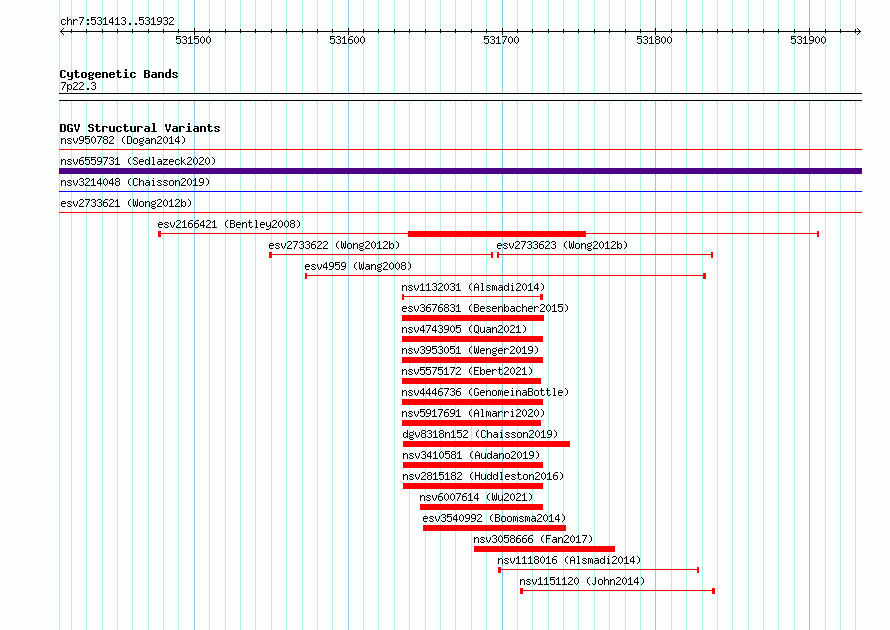Click the esv2166421 thick red segment
Viewport: 890px width, 630px height.
tap(497, 234)
